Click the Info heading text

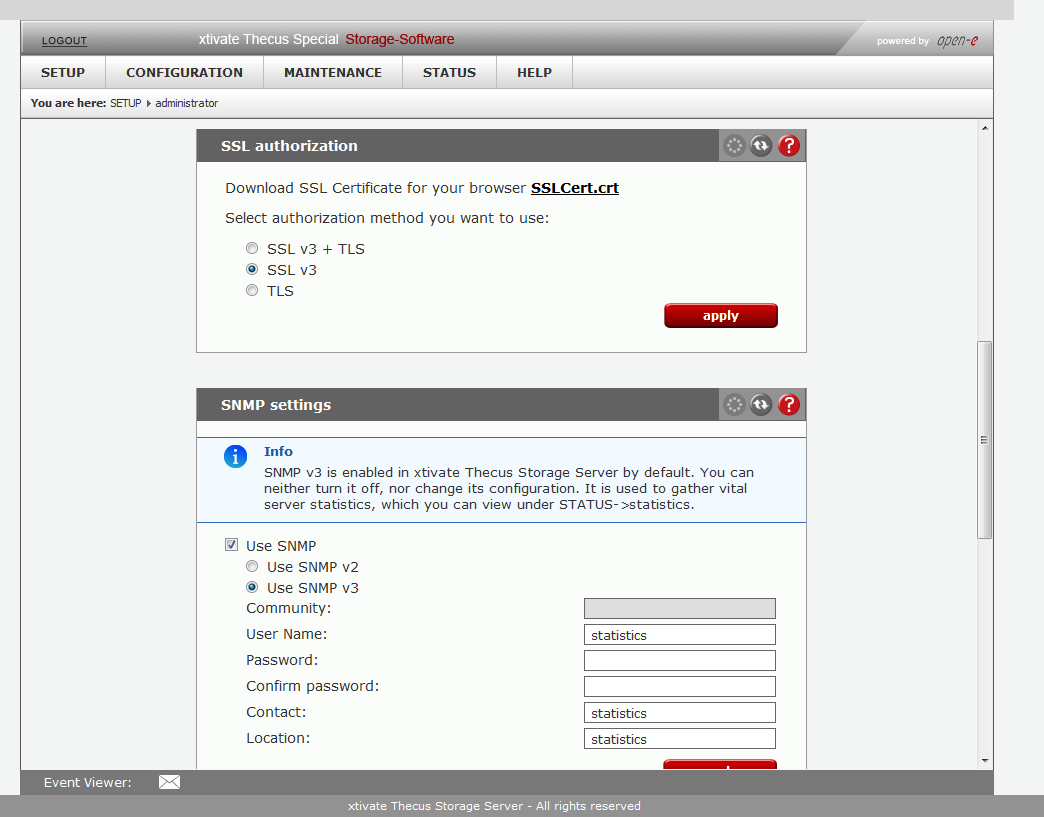pos(278,451)
